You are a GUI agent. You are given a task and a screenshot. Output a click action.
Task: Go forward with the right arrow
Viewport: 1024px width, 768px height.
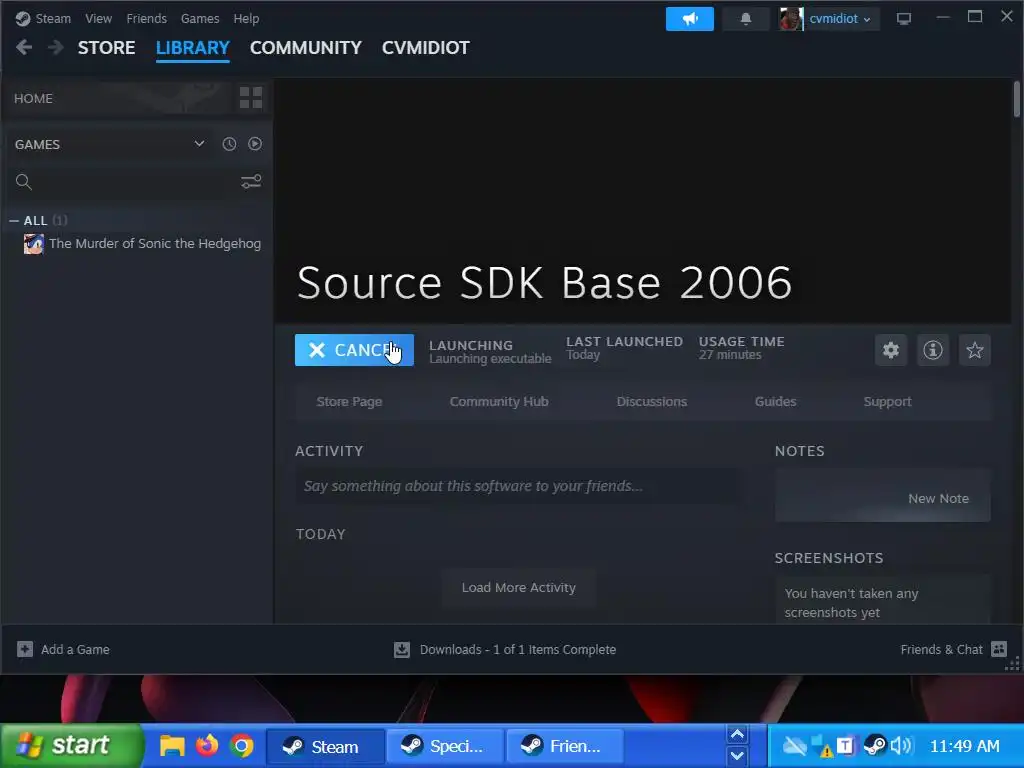tap(56, 47)
